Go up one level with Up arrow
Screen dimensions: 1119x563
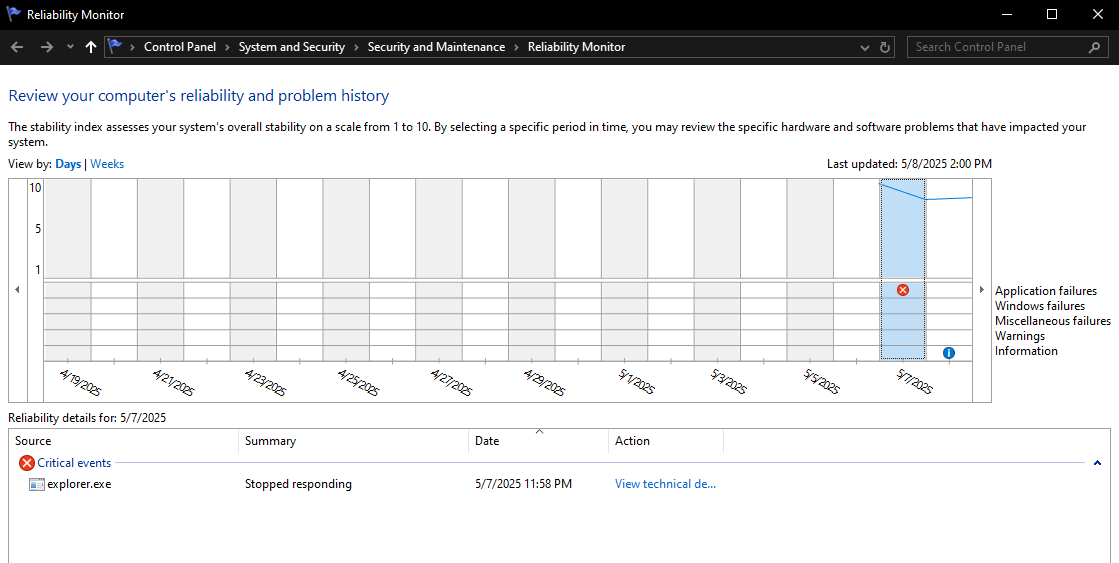coord(91,47)
